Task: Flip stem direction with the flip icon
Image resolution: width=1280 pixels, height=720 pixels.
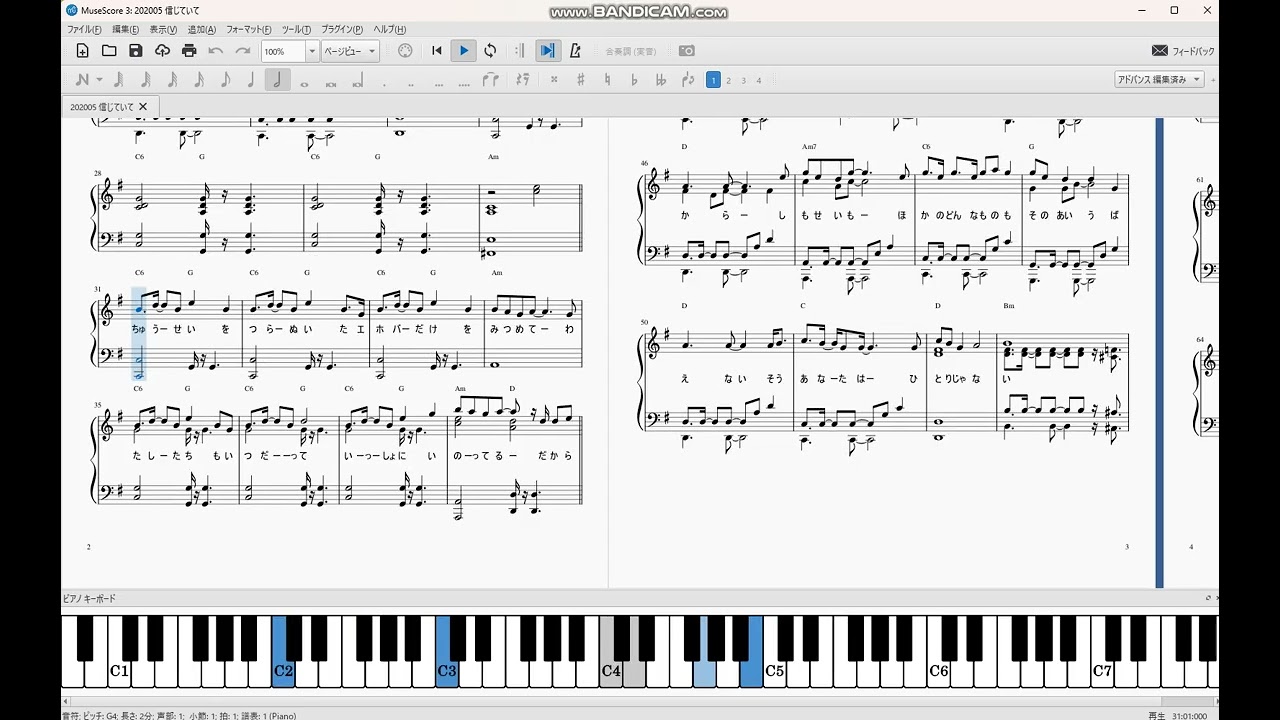Action: (x=688, y=80)
